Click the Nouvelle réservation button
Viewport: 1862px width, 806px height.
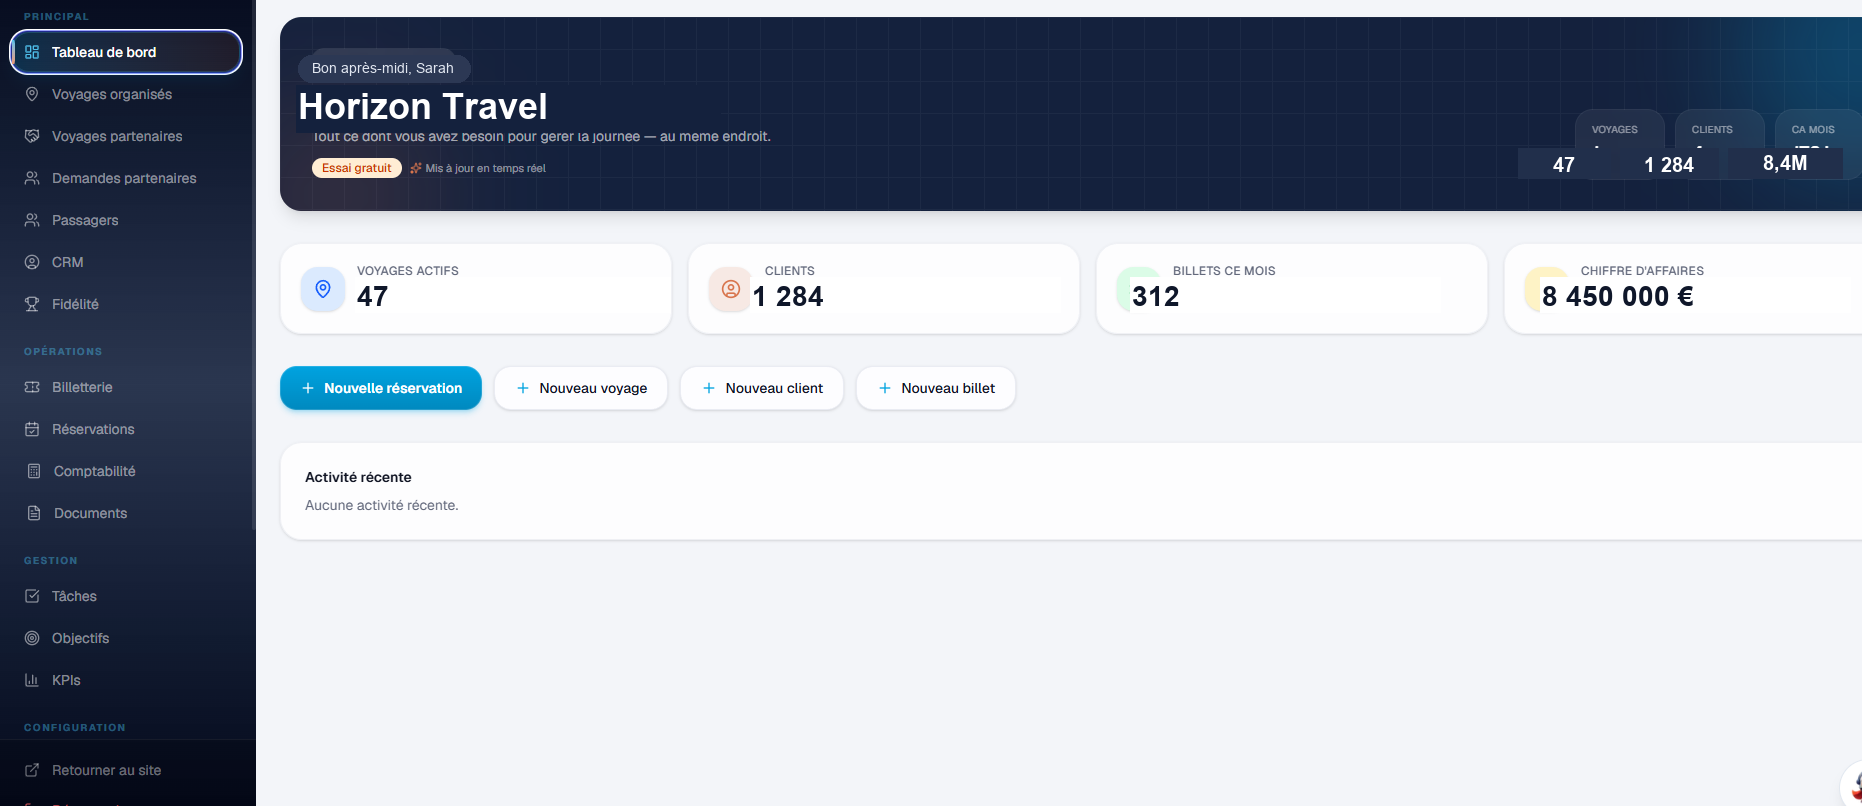tap(381, 388)
